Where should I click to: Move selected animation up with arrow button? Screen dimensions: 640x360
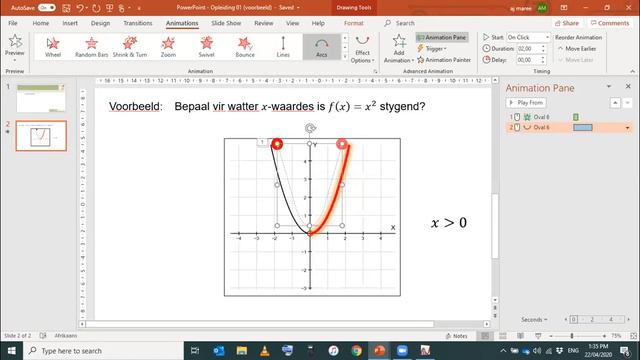pyautogui.click(x=615, y=103)
